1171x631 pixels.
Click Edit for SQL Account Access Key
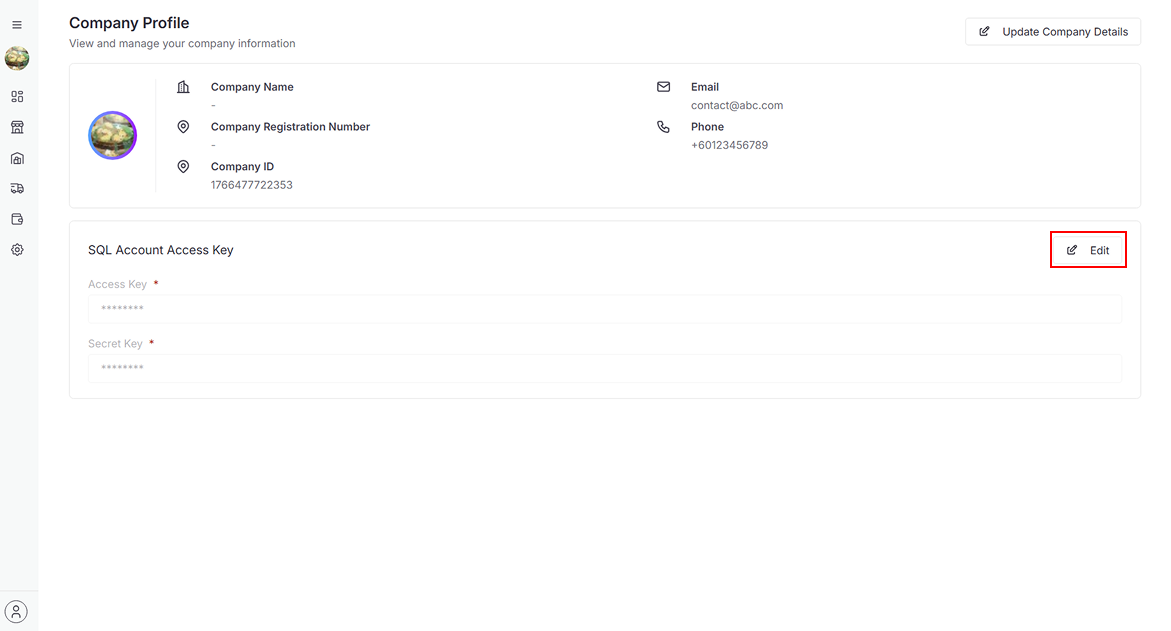pyautogui.click(x=1088, y=250)
